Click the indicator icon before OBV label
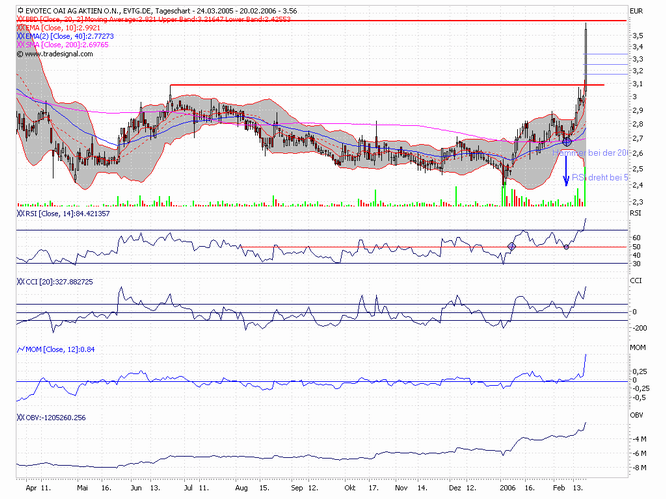 pyautogui.click(x=21, y=418)
